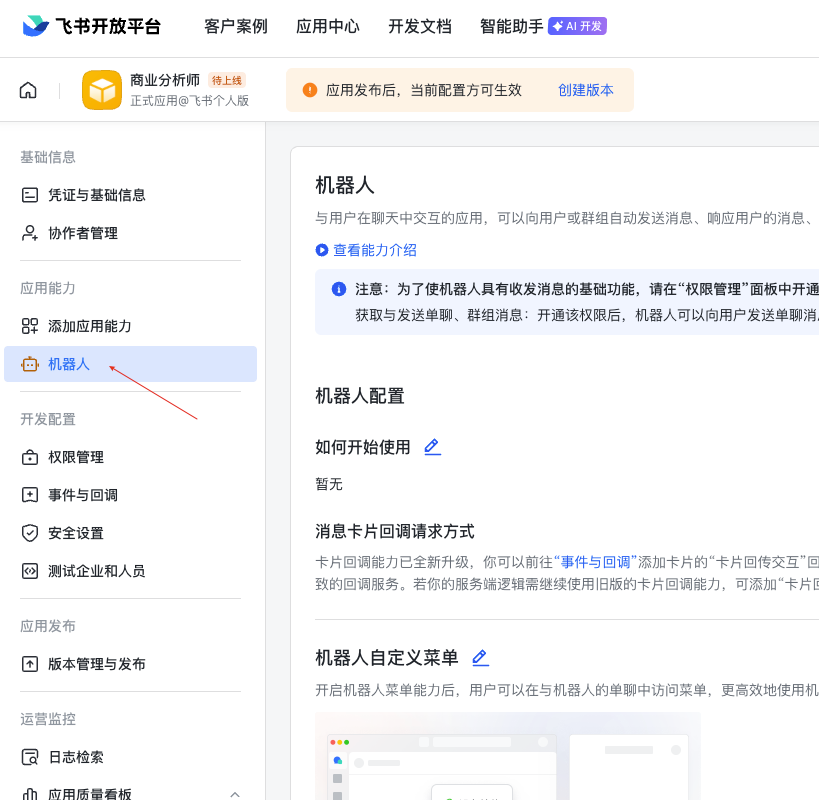The width and height of the screenshot is (819, 800).
Task: Open 版本管理与发布 in sidebar
Action: (x=131, y=664)
